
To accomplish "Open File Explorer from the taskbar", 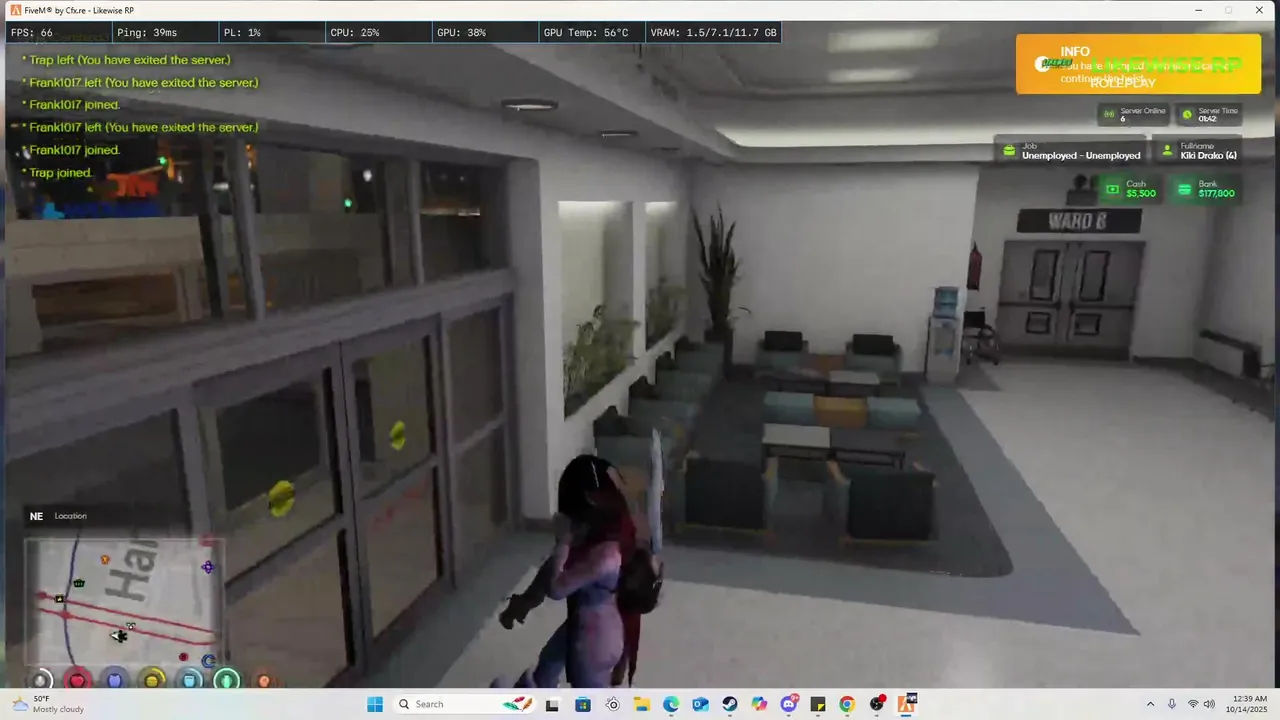I will (x=641, y=704).
